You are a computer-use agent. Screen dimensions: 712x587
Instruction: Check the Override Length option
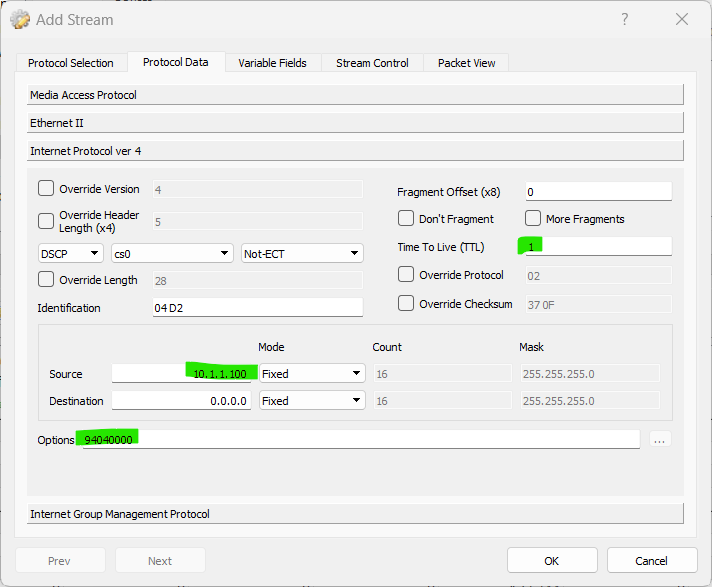46,280
